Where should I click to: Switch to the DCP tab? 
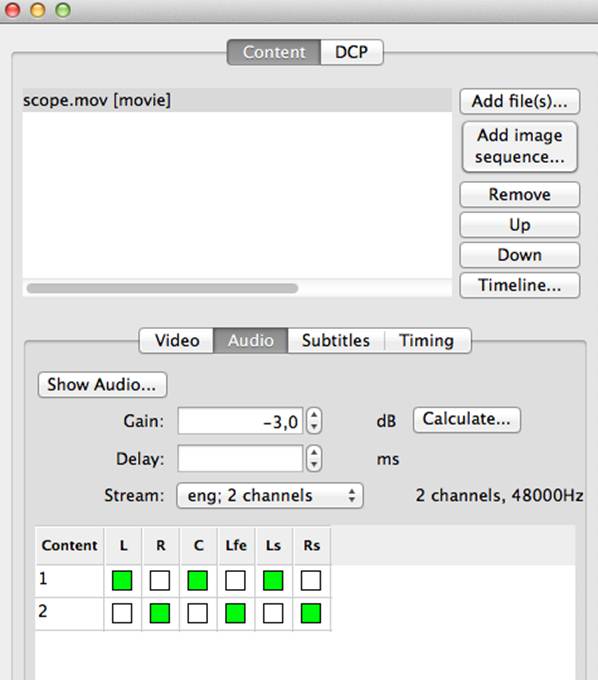coord(352,52)
